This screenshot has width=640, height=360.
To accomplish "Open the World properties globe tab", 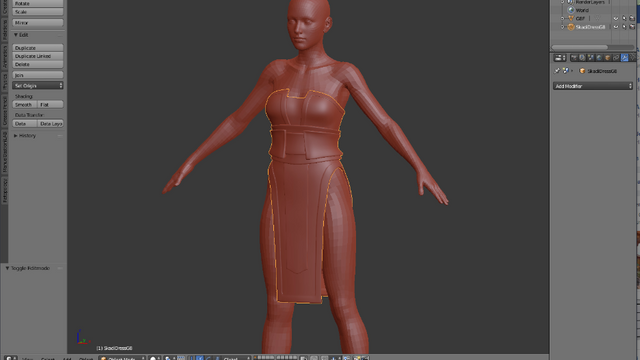I will tap(599, 58).
